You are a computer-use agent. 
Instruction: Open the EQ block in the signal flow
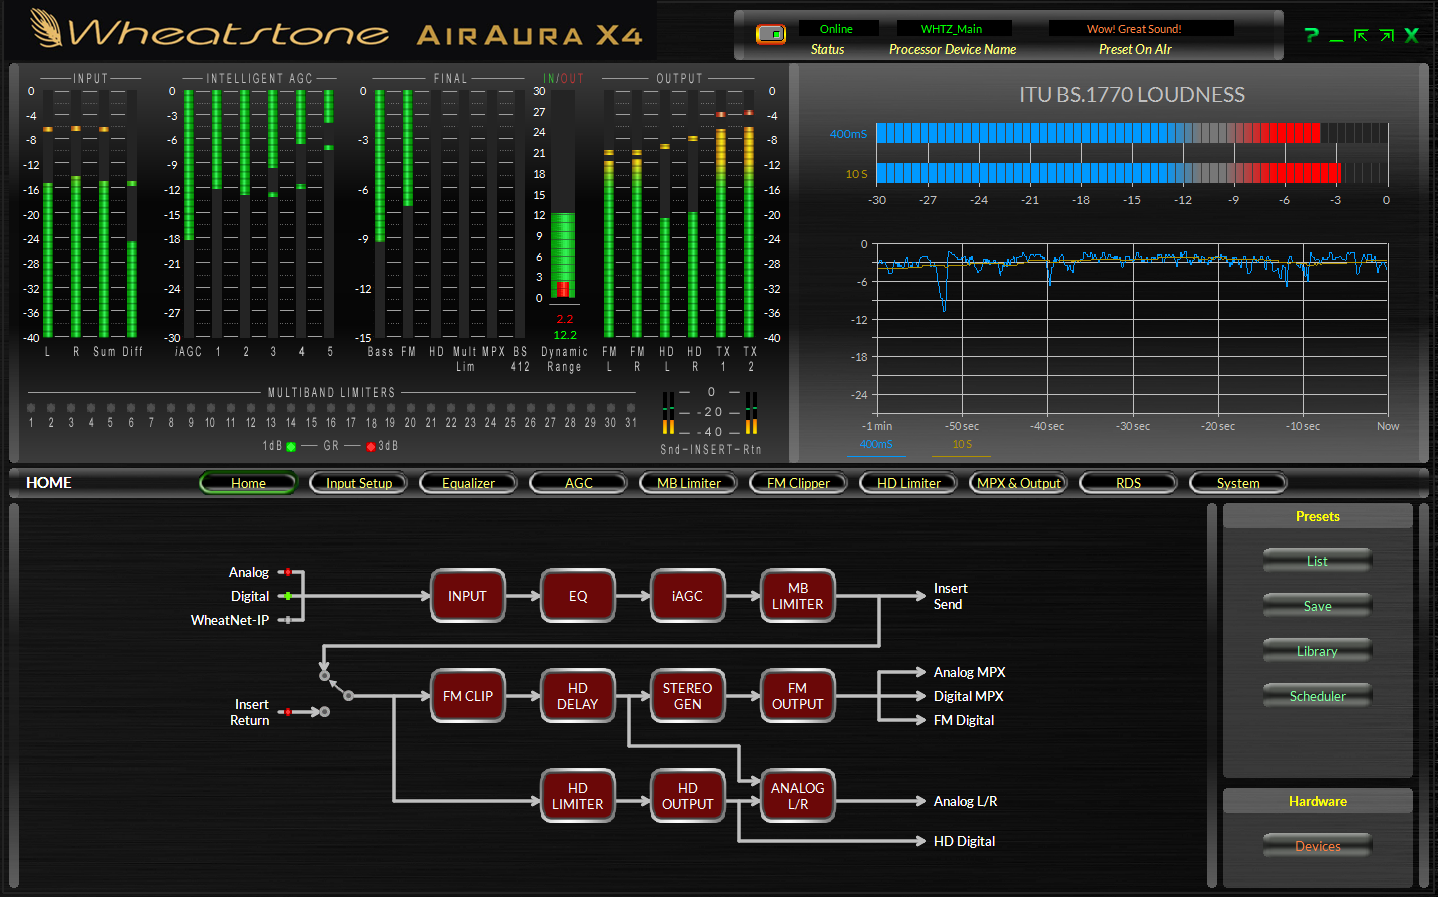[x=577, y=595]
